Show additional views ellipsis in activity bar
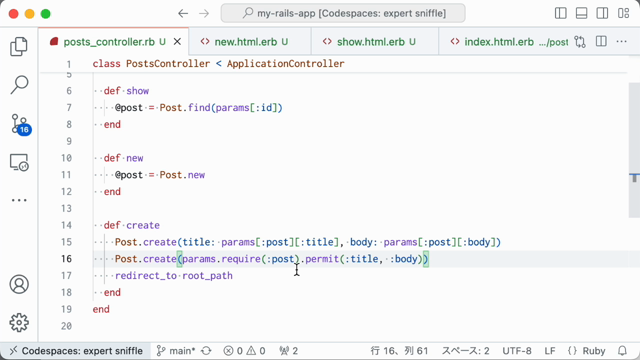Image resolution: width=640 pixels, height=360 pixels. point(19,200)
